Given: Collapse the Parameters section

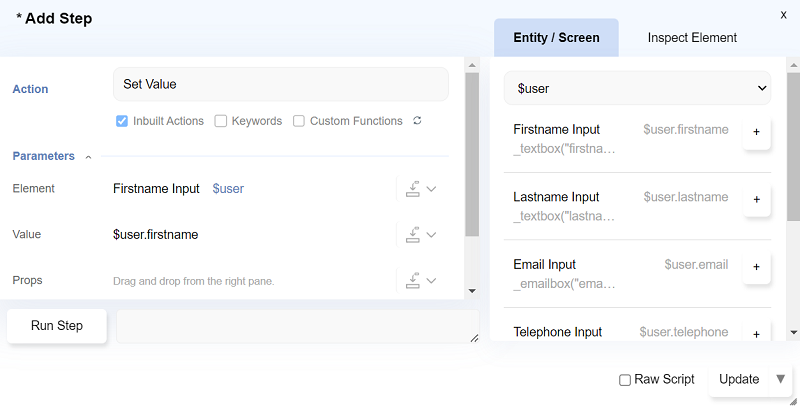Looking at the screenshot, I should click(88, 157).
